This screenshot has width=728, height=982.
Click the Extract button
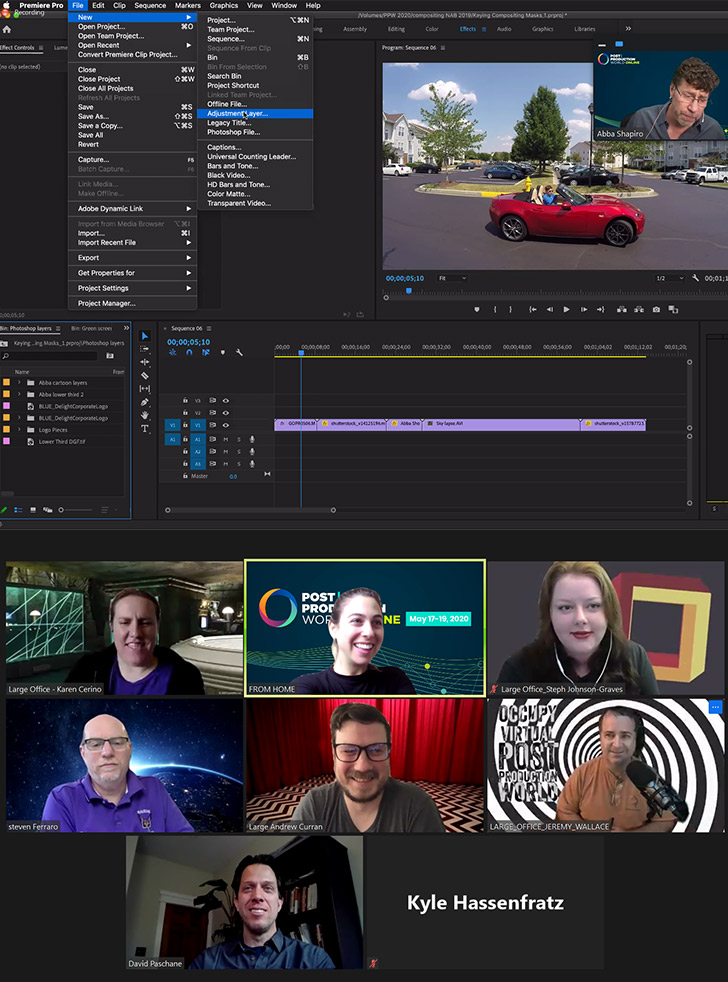pos(638,309)
